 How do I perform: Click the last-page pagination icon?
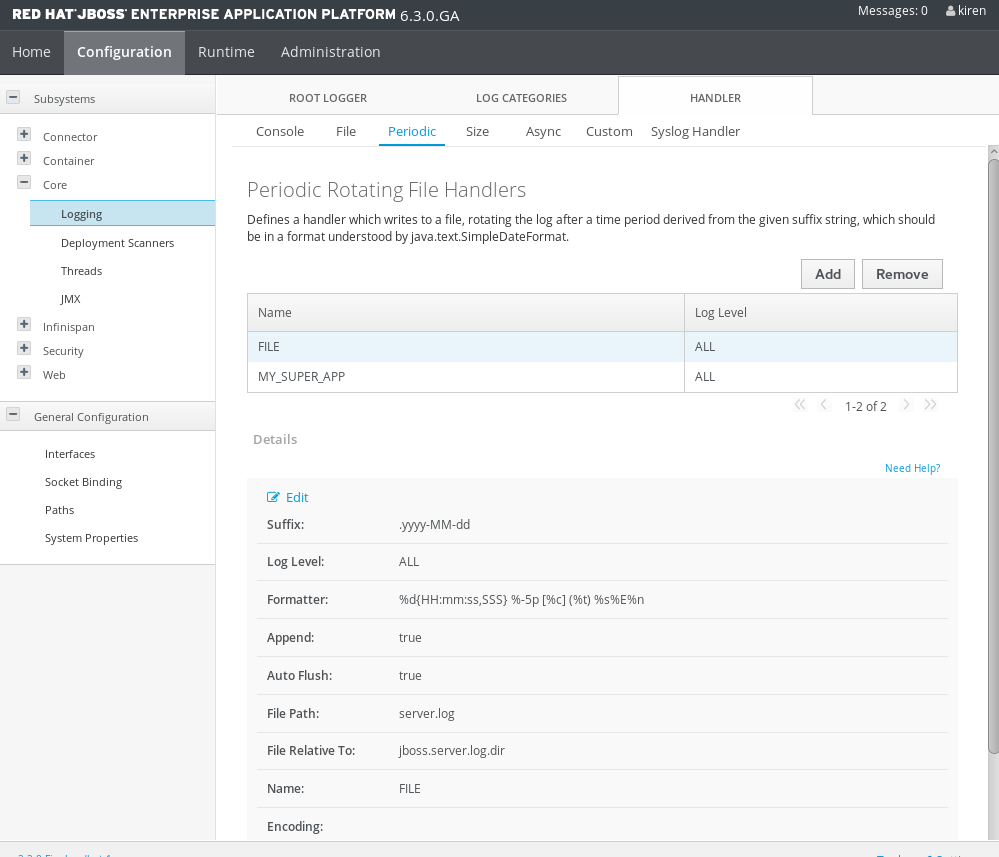pyautogui.click(x=930, y=404)
